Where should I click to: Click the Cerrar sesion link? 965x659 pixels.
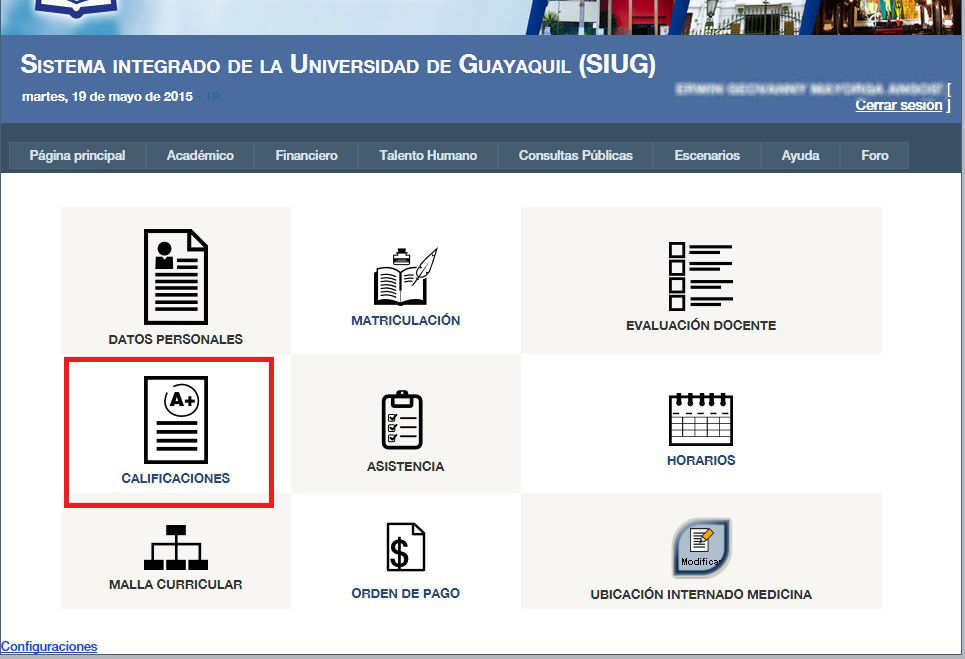[x=898, y=104]
